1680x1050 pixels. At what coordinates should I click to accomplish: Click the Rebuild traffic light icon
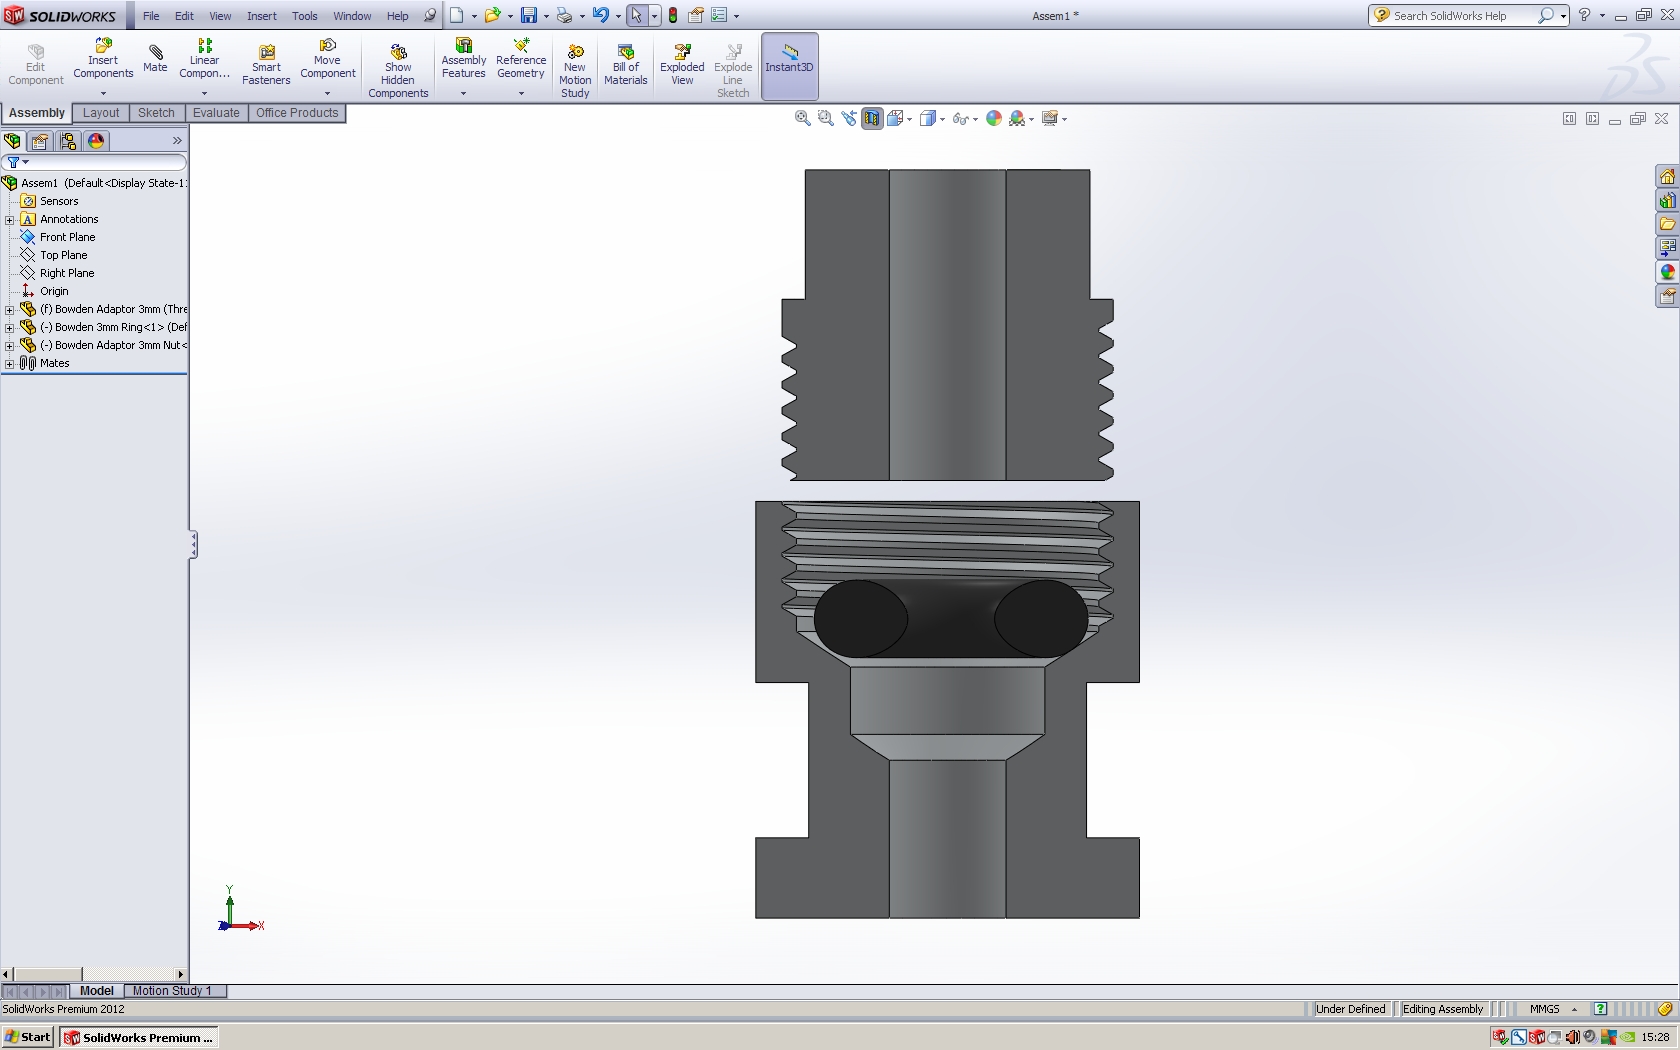click(673, 15)
